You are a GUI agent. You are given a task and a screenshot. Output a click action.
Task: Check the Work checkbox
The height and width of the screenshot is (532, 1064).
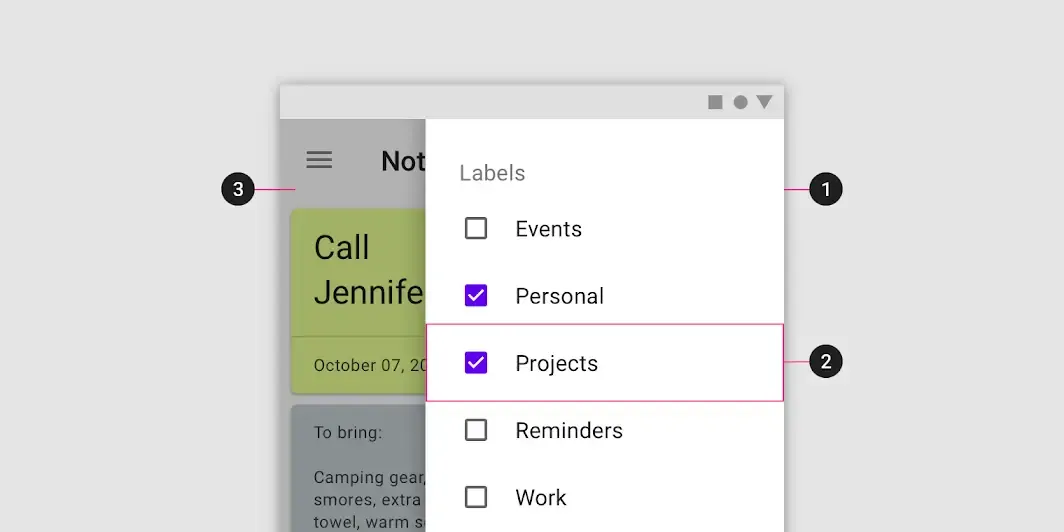point(476,497)
